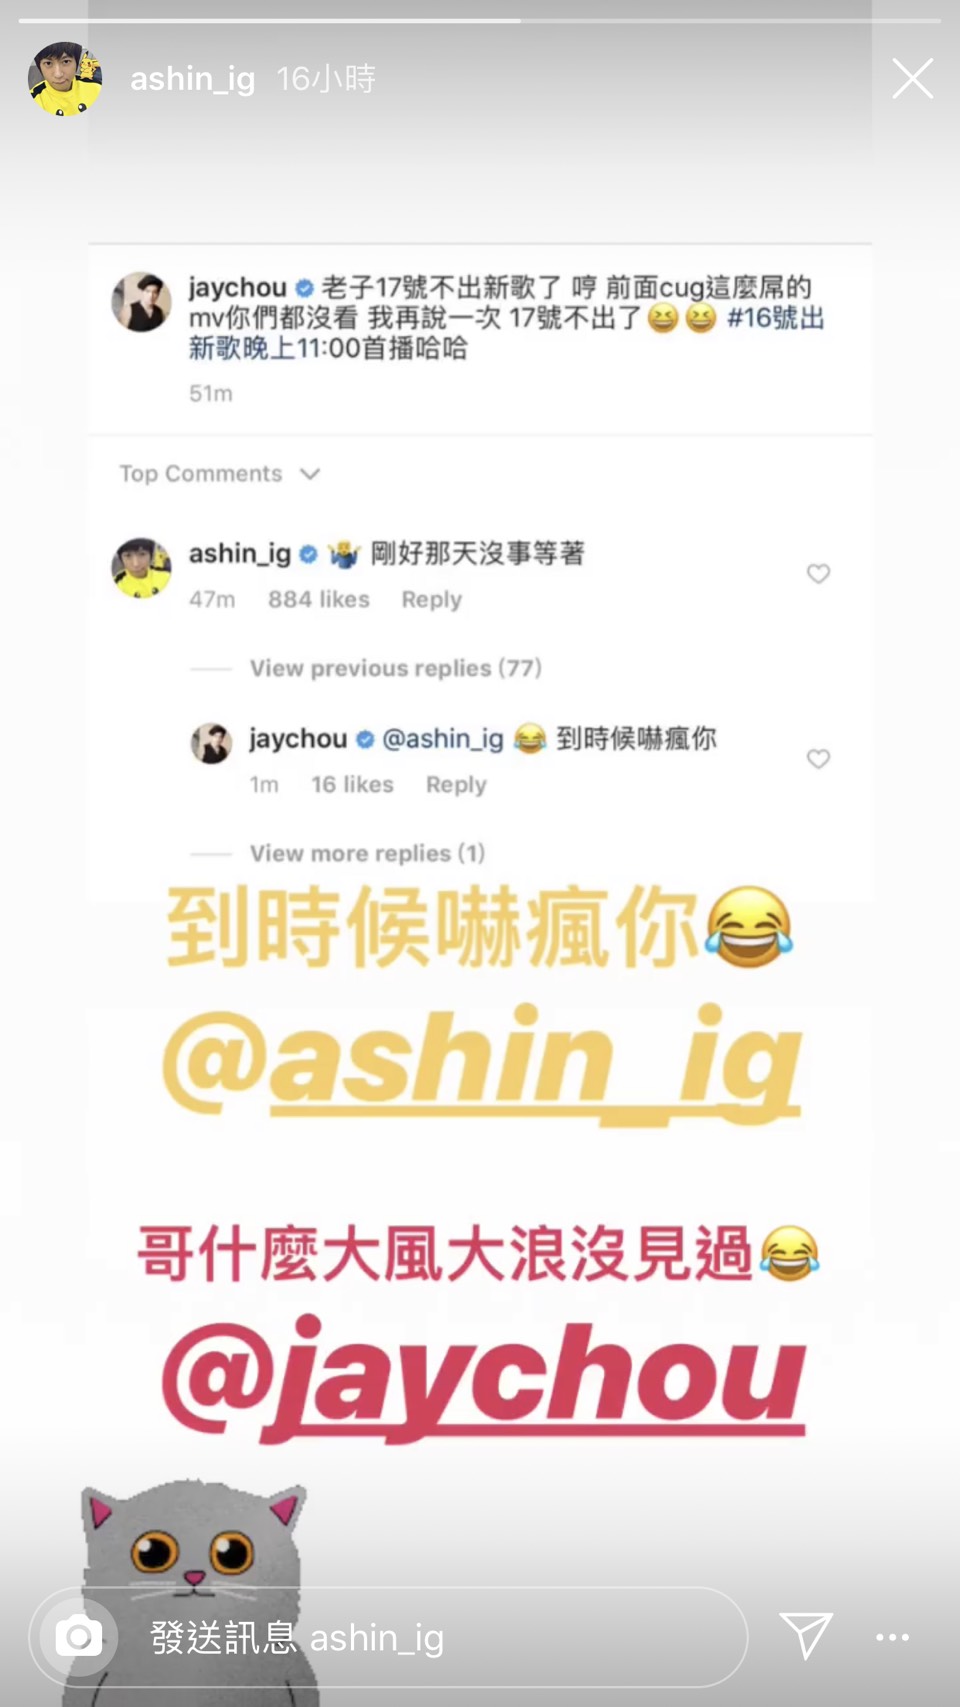Expand View more replies (1)
This screenshot has height=1707, width=960.
[x=367, y=853]
